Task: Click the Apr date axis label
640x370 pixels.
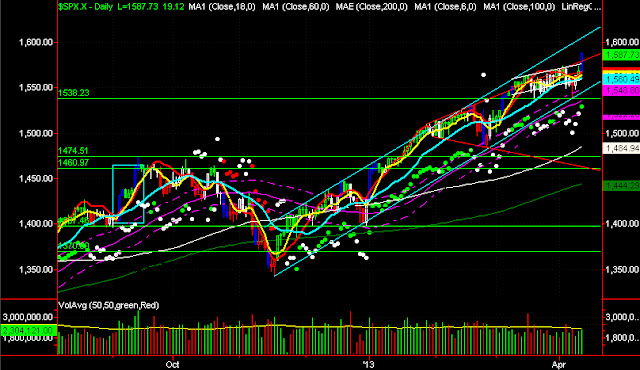Action: (558, 364)
